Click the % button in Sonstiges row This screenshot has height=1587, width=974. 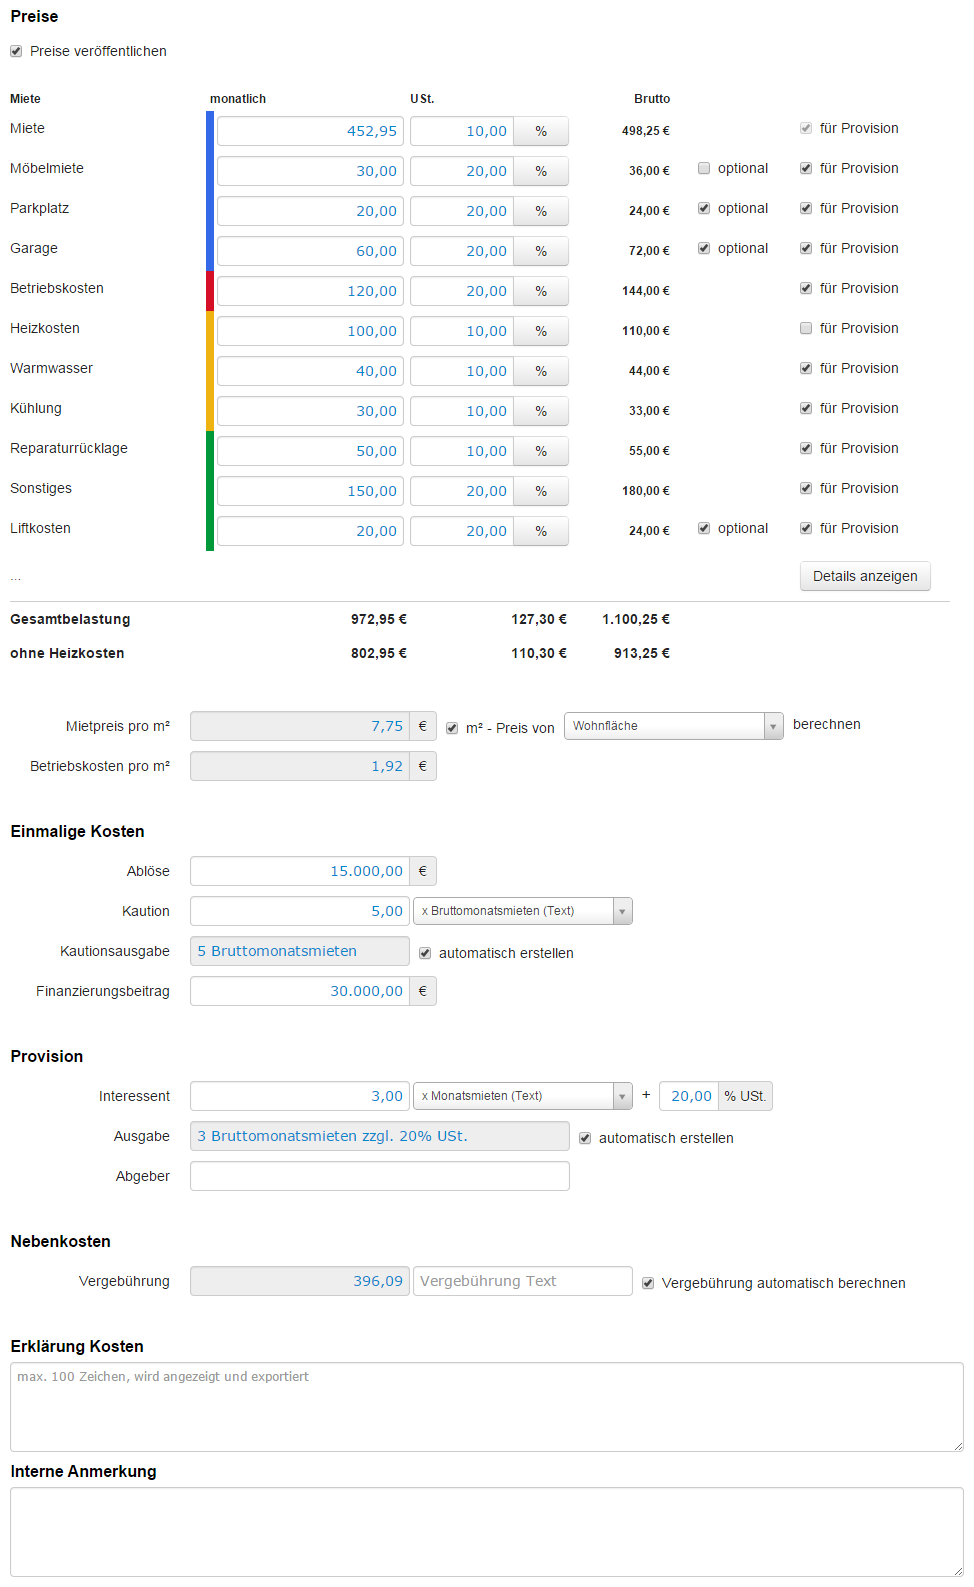coord(541,491)
